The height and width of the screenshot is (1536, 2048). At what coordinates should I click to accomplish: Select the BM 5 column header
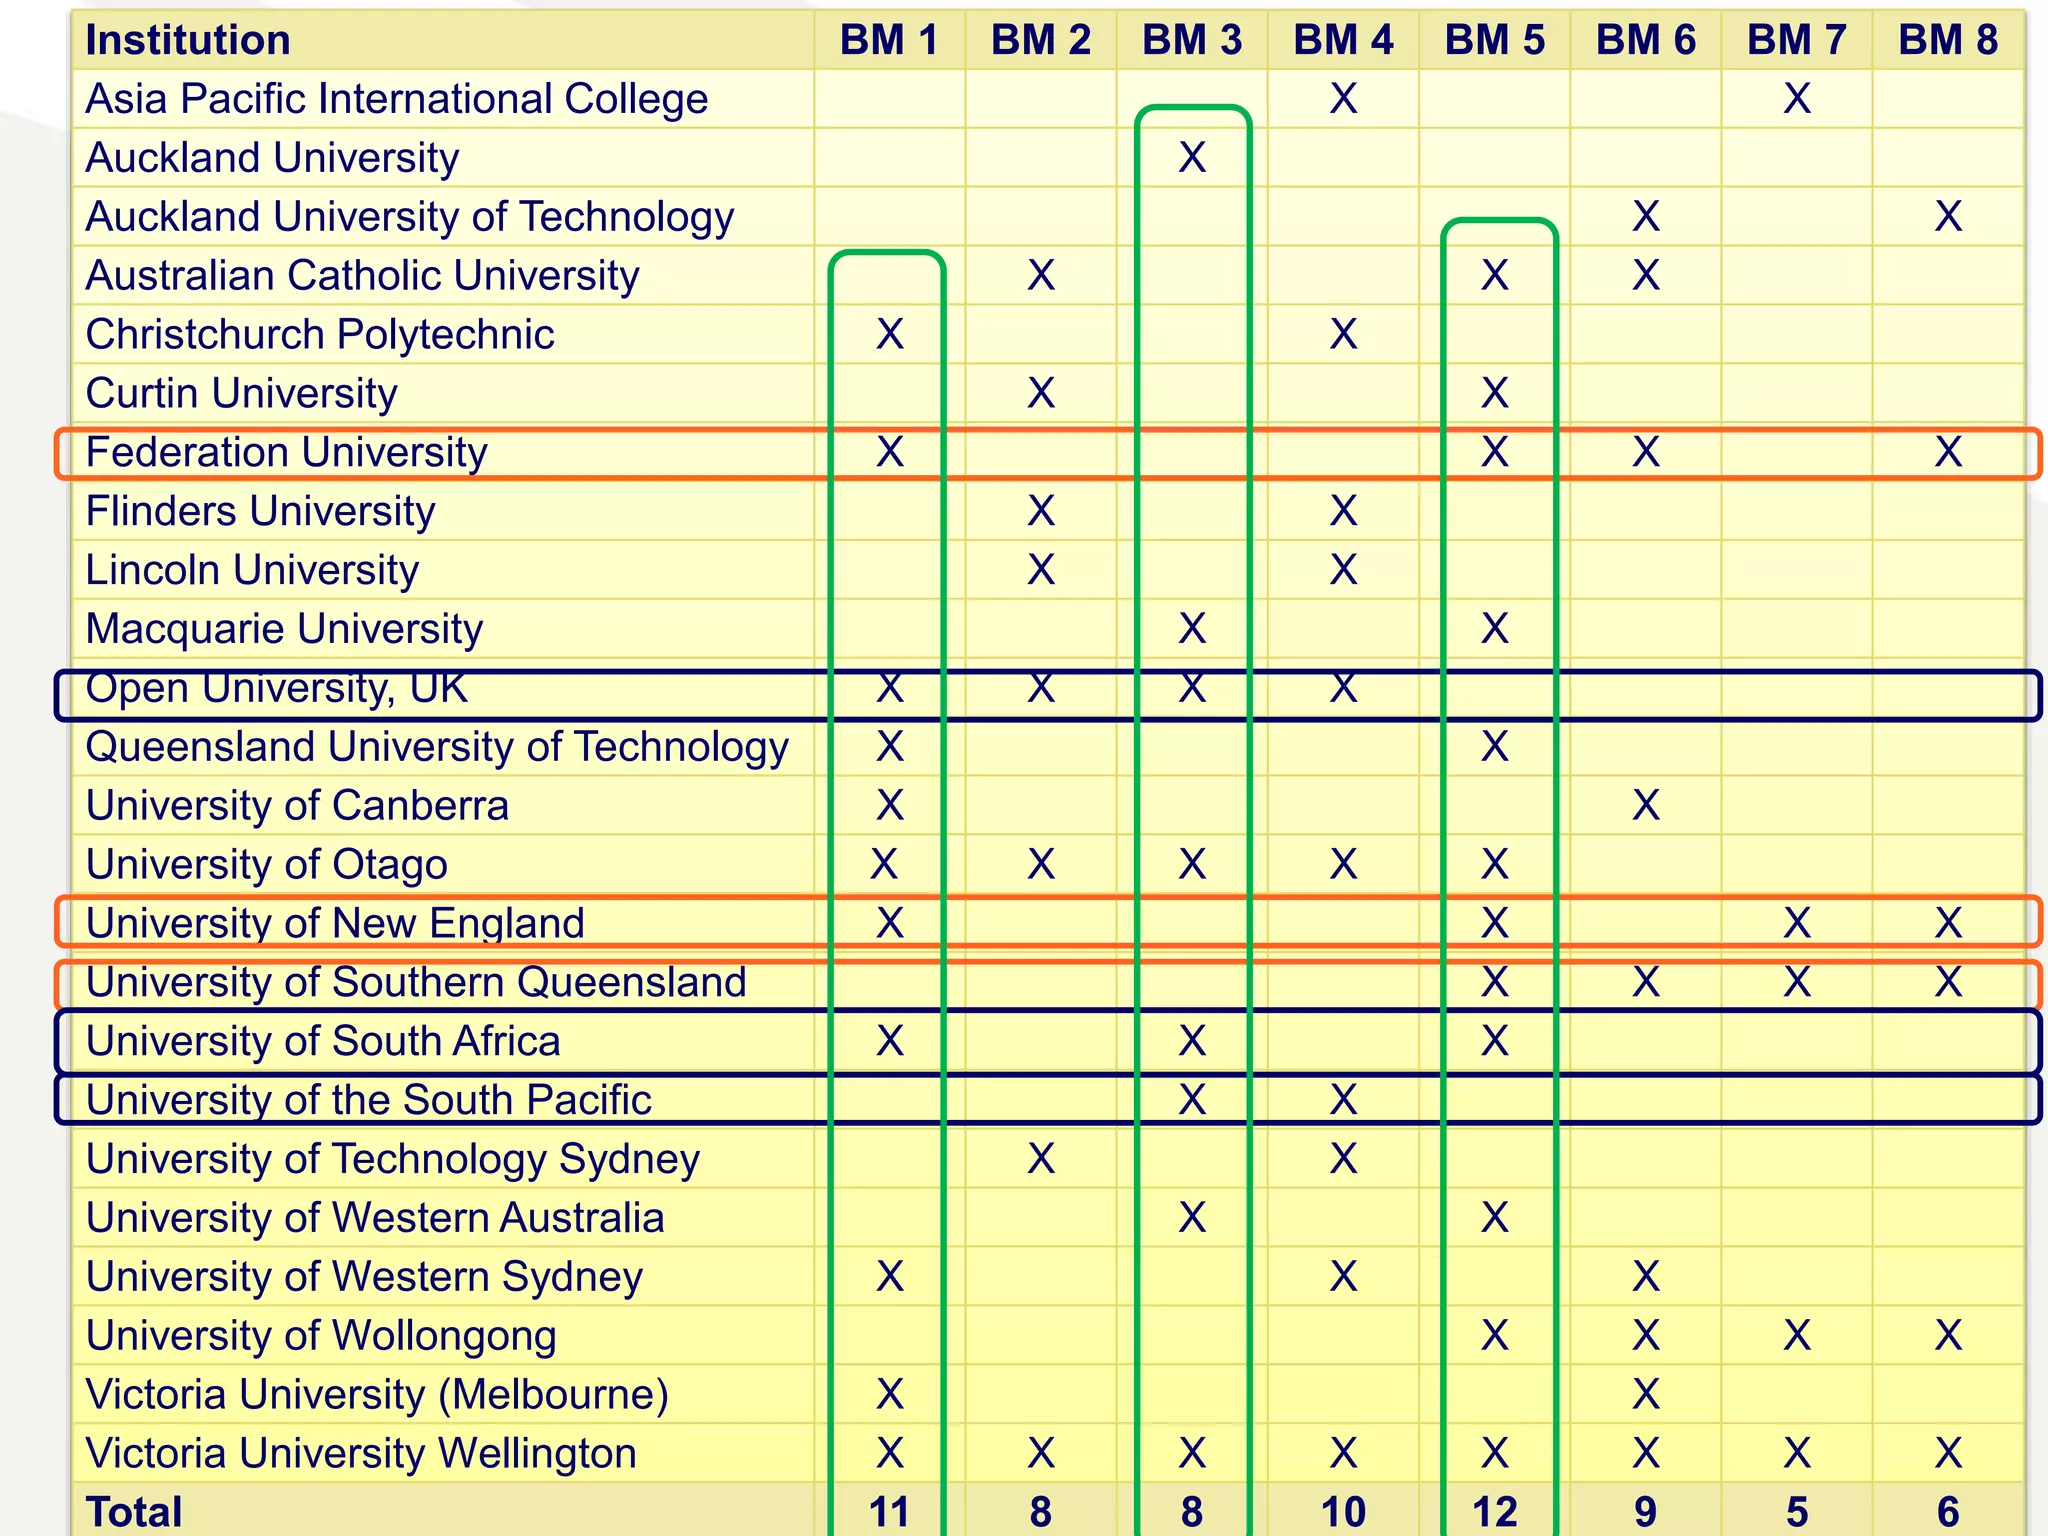[1494, 40]
